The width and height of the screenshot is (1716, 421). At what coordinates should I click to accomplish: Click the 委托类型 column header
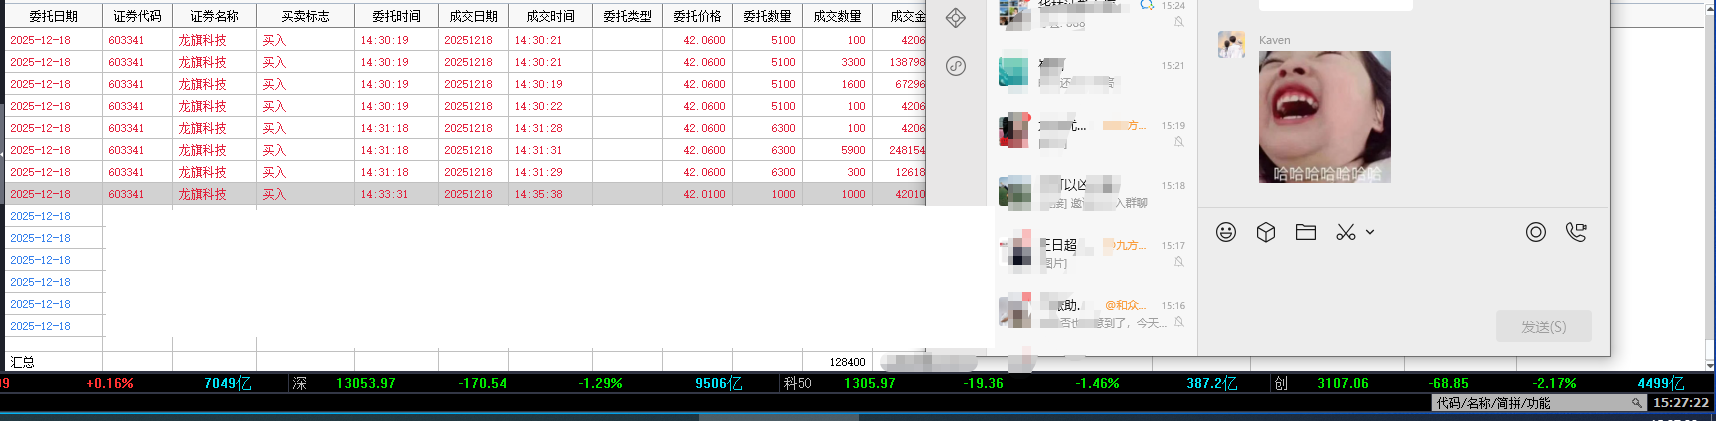coord(627,16)
